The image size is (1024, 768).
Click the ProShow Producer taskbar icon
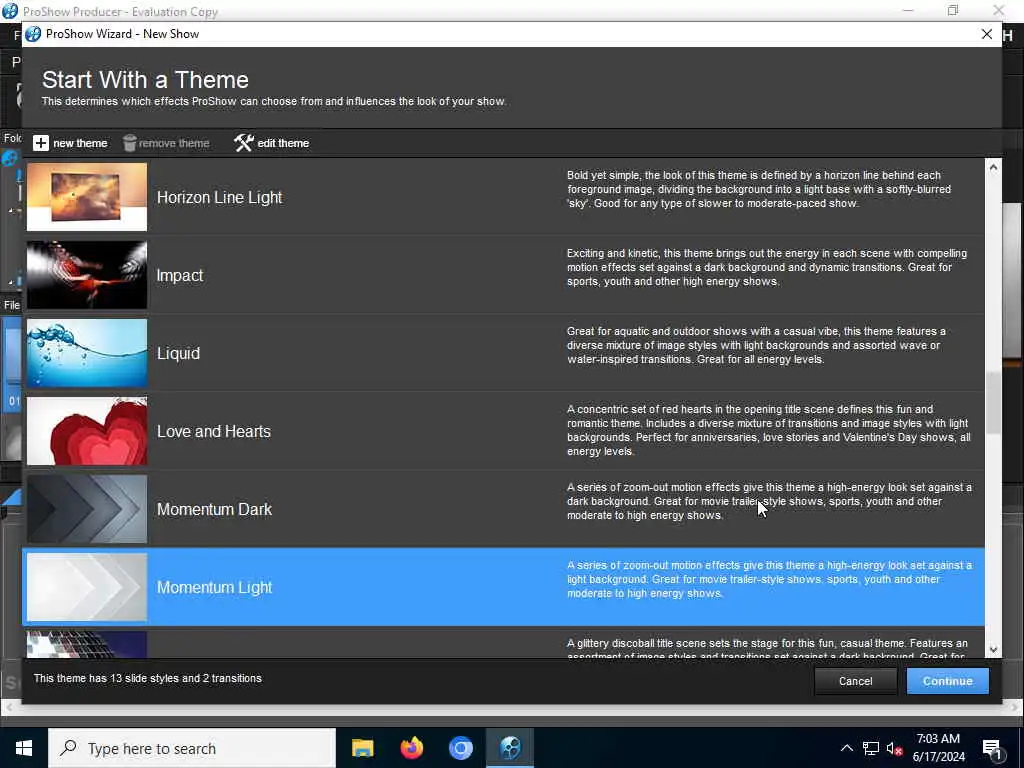(510, 748)
